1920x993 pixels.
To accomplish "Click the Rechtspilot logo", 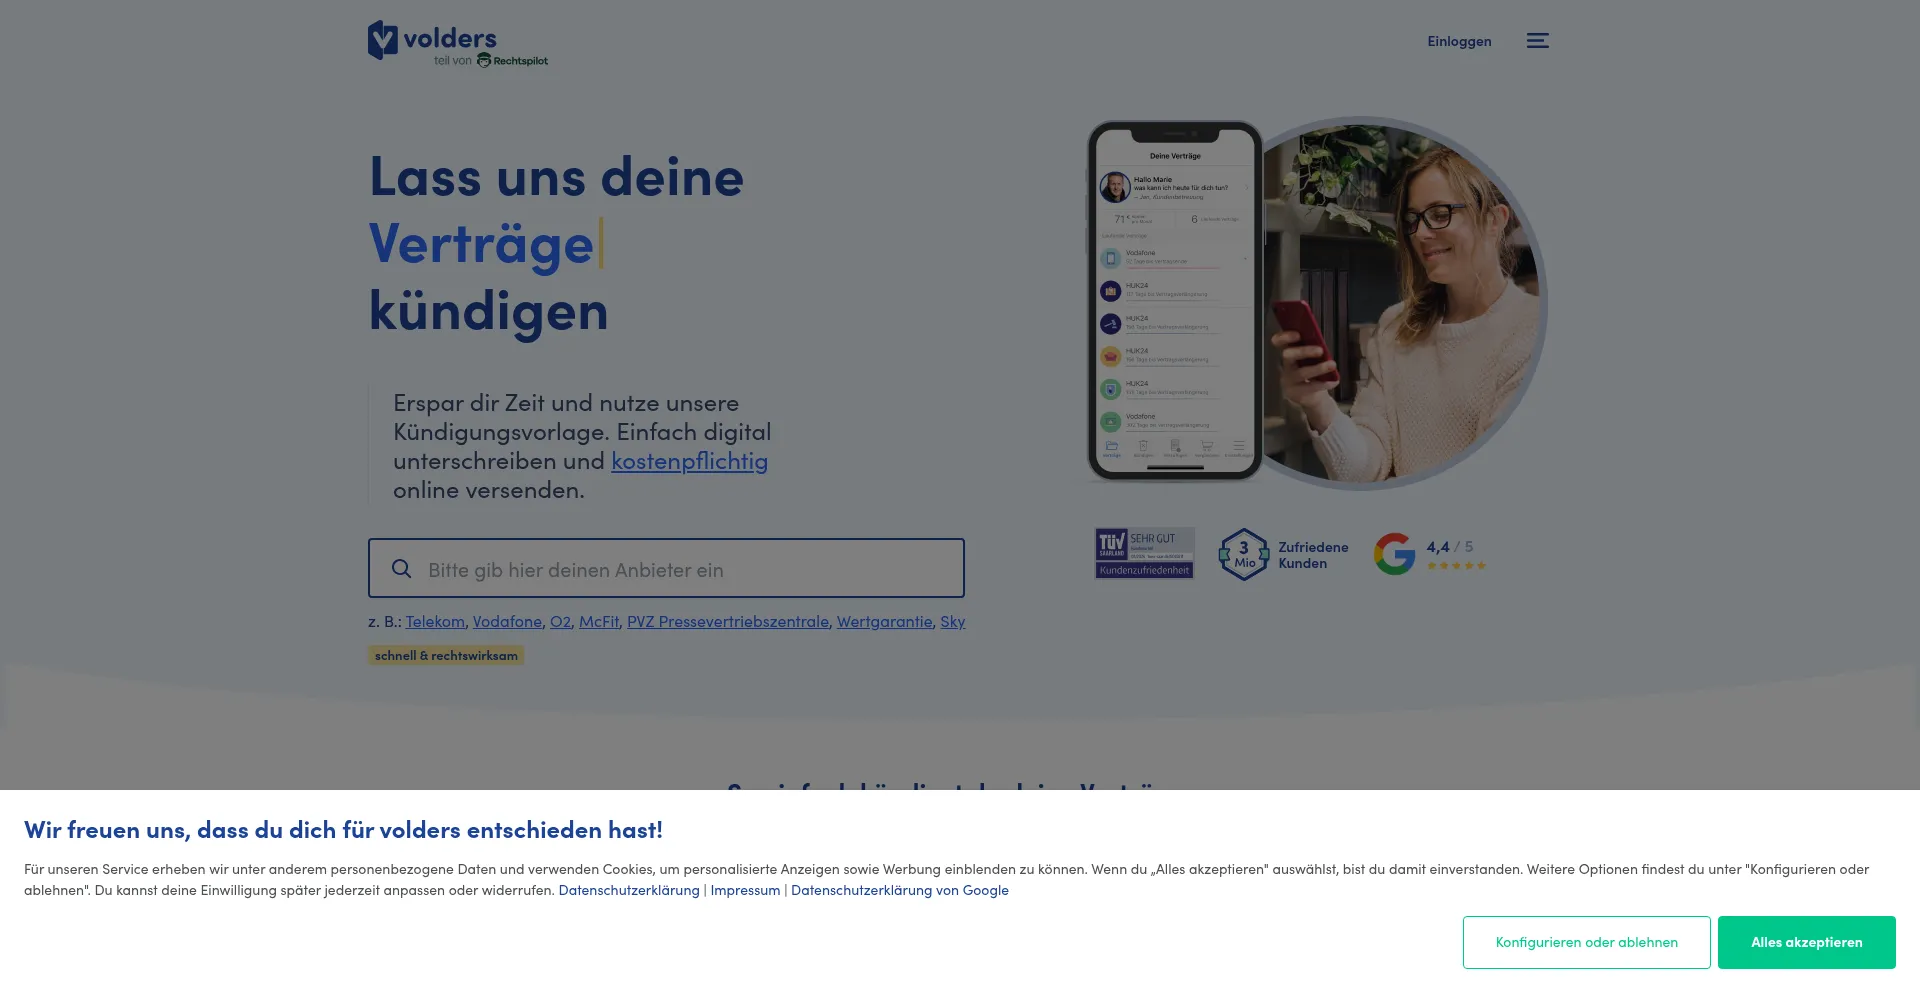I will (512, 61).
